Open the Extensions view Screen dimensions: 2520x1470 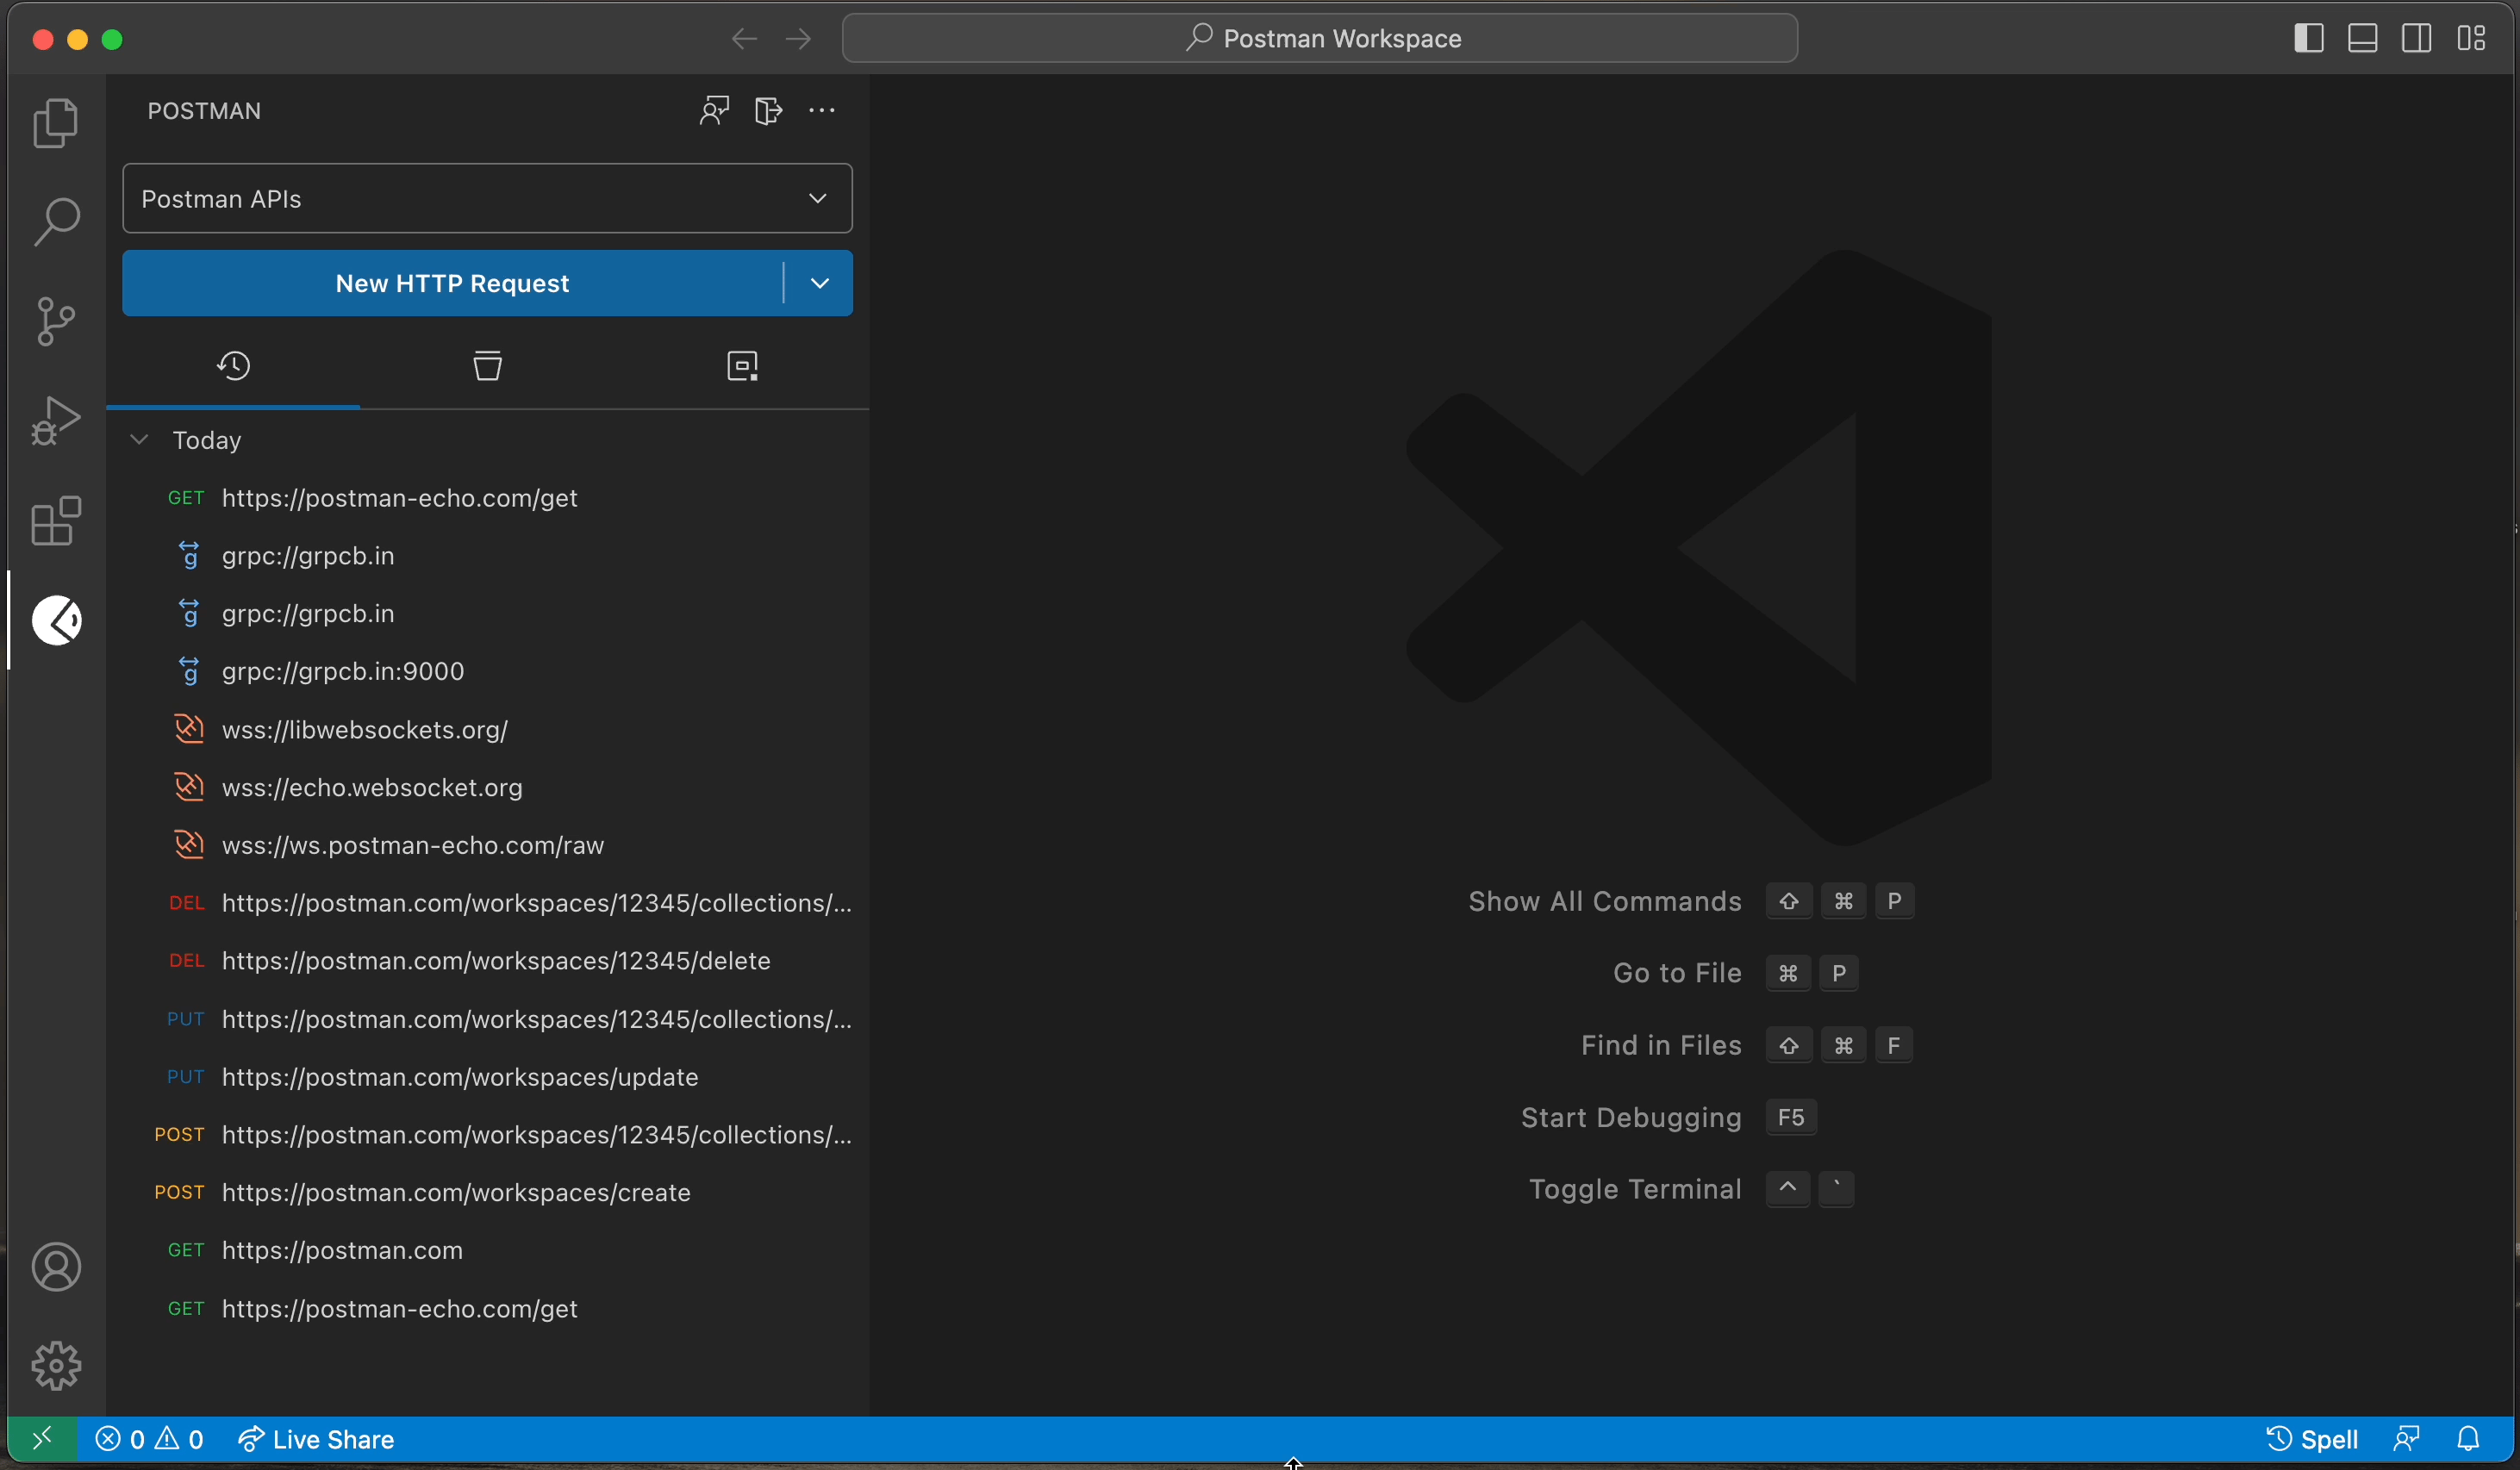pyautogui.click(x=56, y=521)
